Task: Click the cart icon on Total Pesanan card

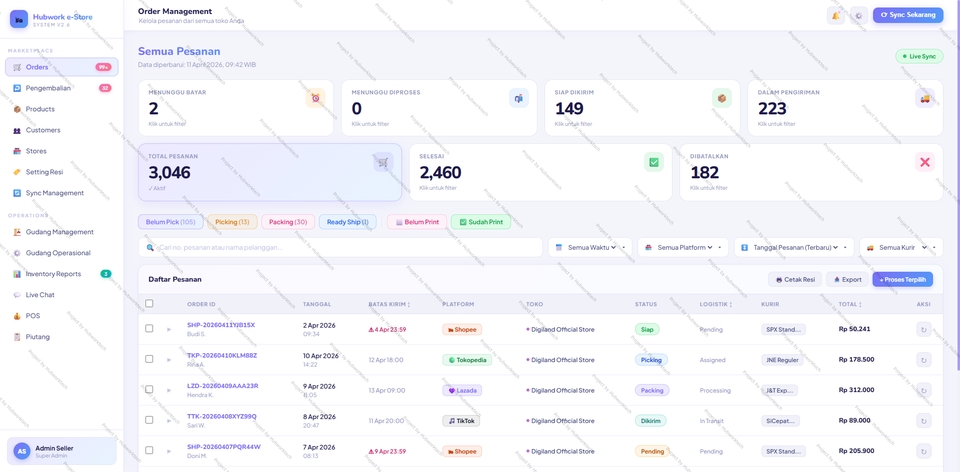Action: point(383,162)
